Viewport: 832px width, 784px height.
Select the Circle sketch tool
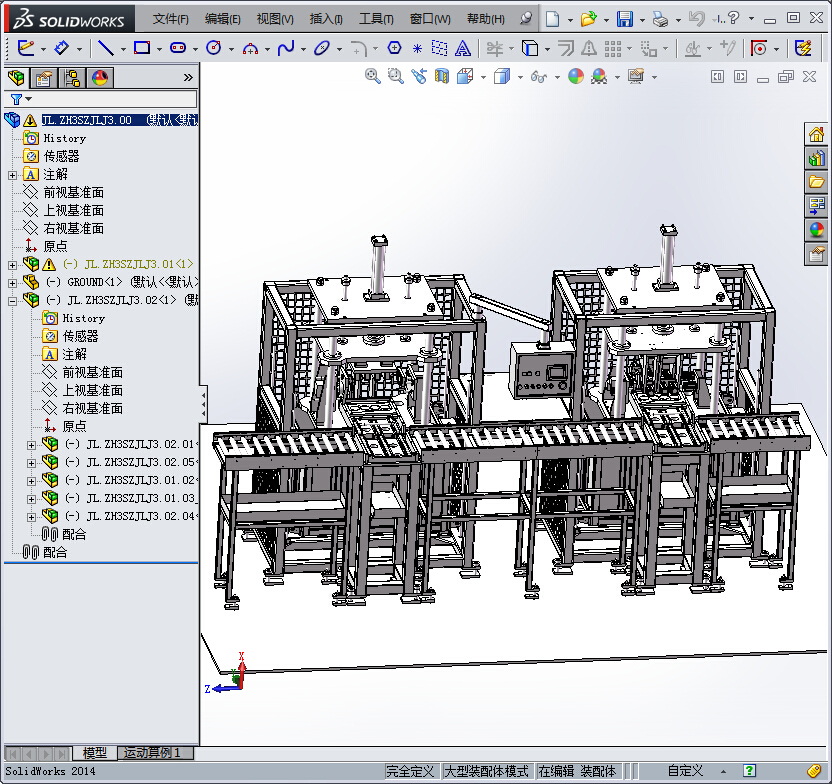(213, 48)
